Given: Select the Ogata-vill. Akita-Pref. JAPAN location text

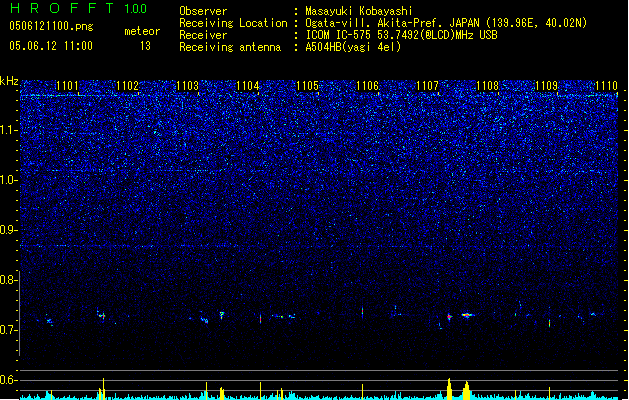Looking at the screenshot, I should pos(446,23).
